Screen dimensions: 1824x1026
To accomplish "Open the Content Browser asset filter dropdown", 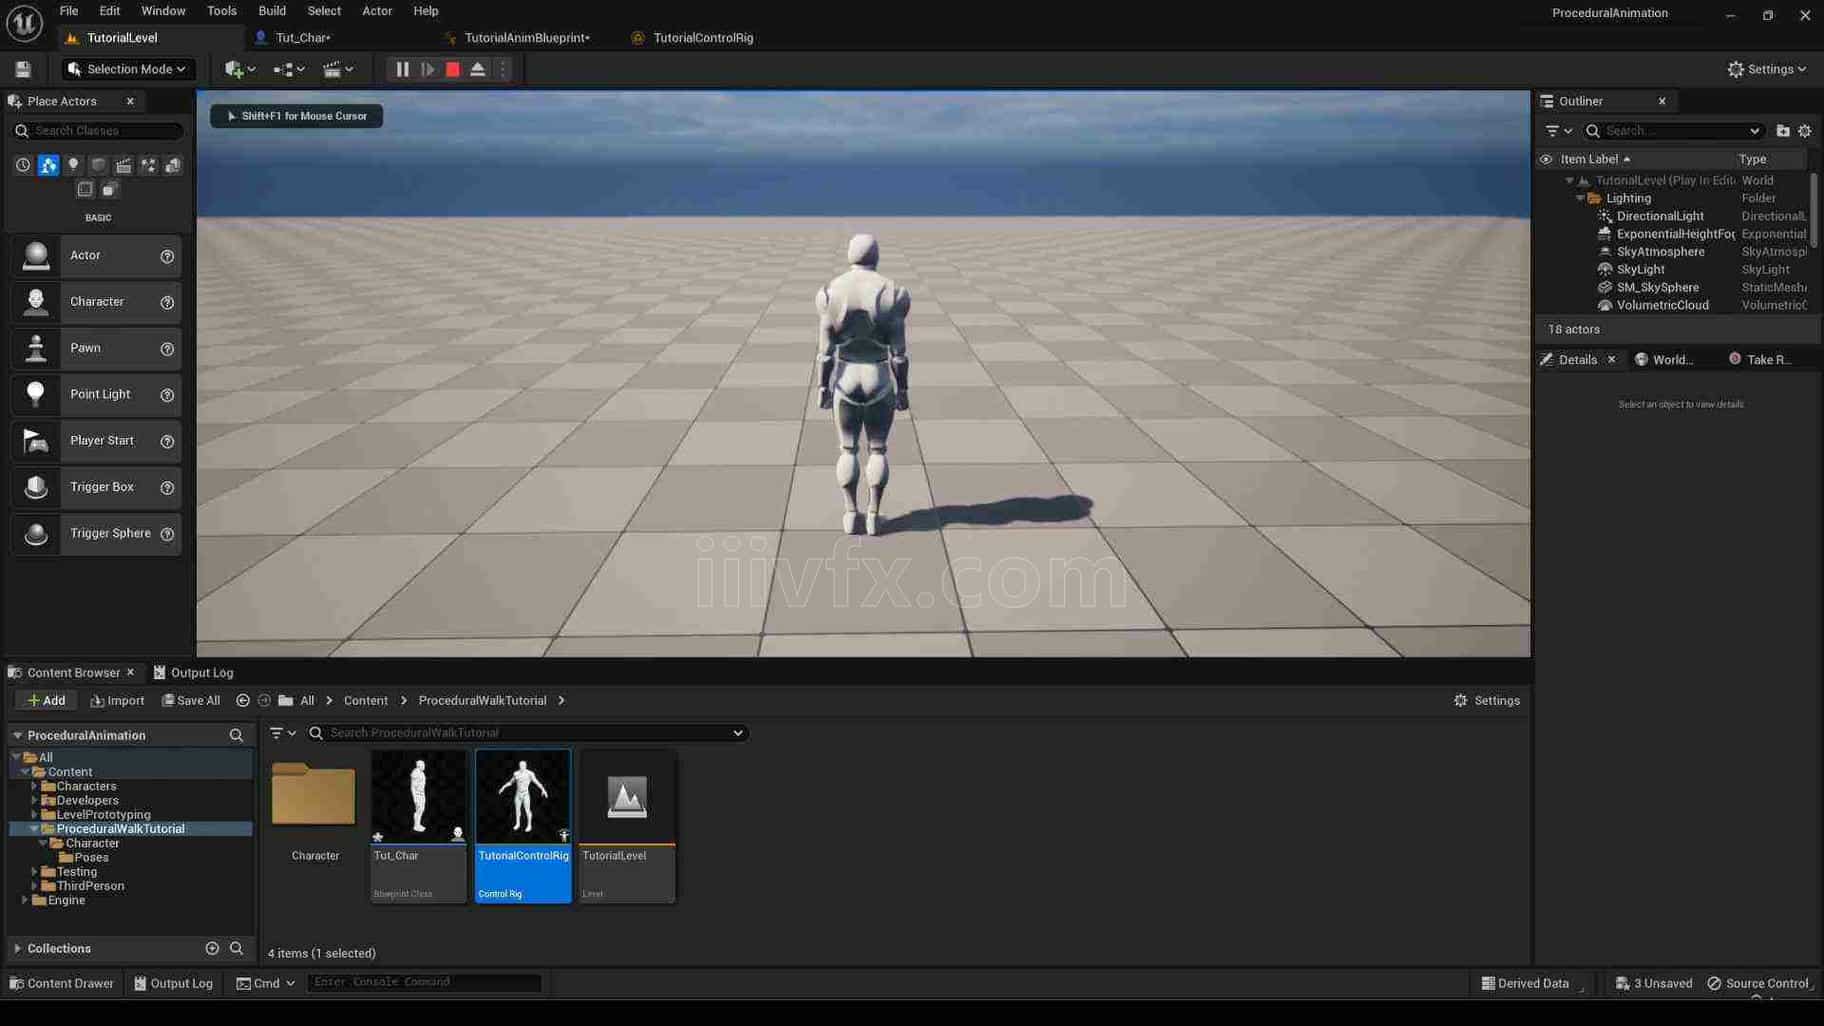I will pyautogui.click(x=283, y=733).
